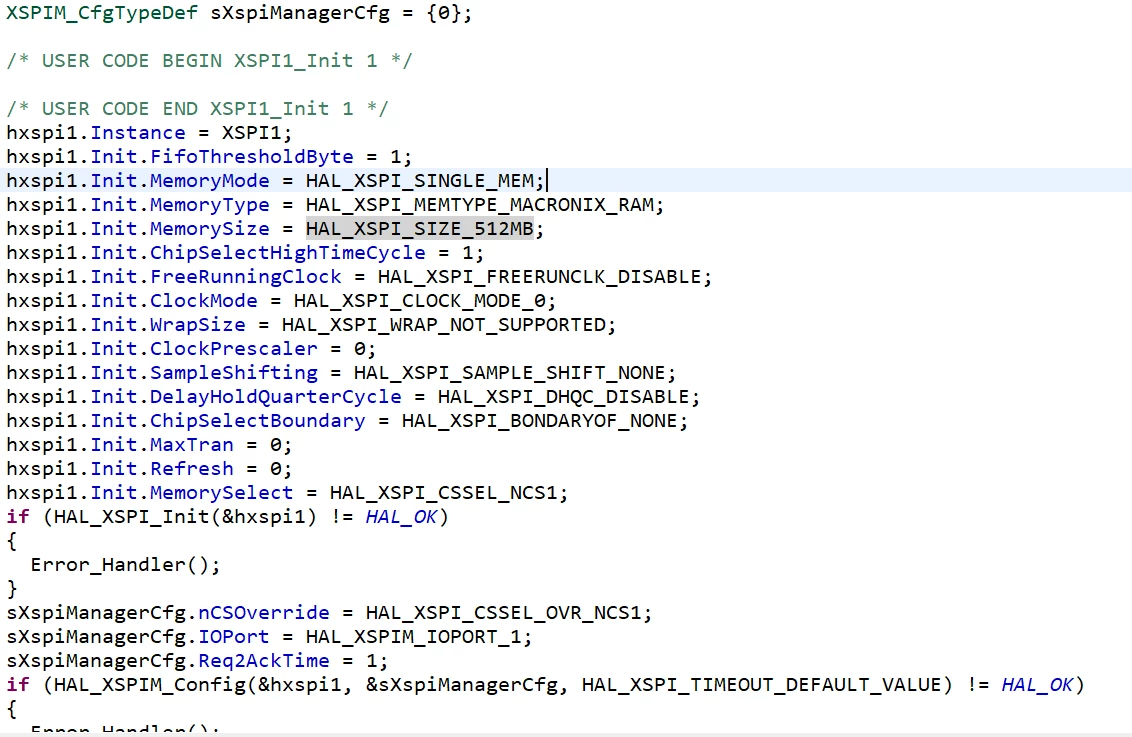This screenshot has width=1132, height=737.
Task: Click HAL_XSPI_WRAP_NOT_SUPPORTED constant
Action: (443, 325)
